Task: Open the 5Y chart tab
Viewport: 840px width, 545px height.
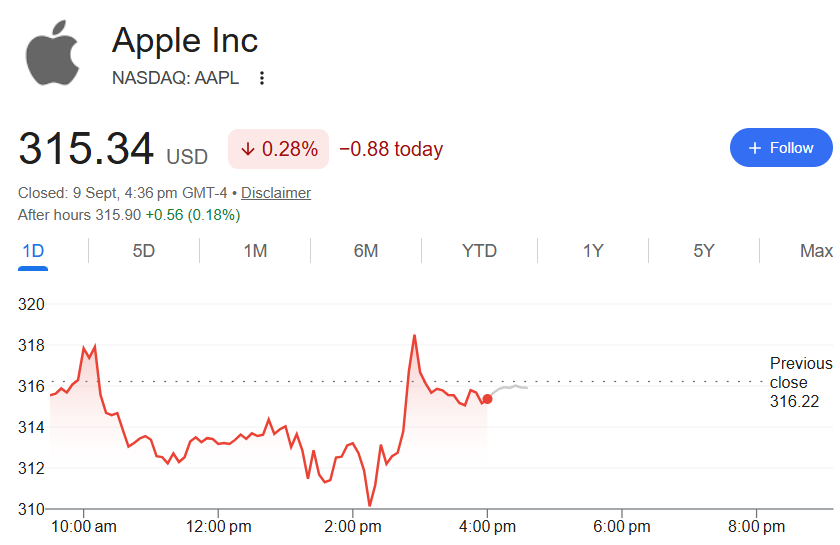Action: point(704,251)
